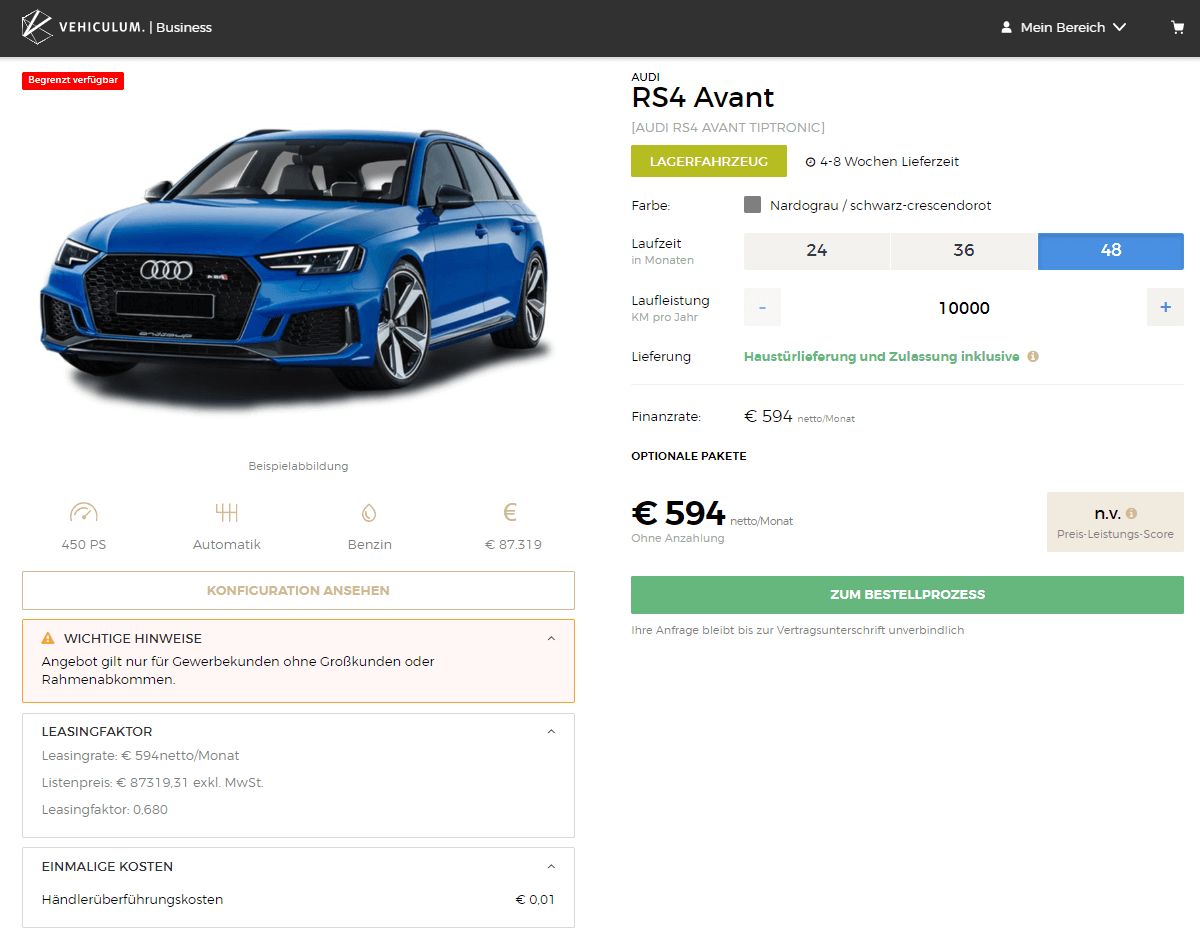Click the mileage value 10000 field
This screenshot has width=1200, height=936.
coord(964,308)
